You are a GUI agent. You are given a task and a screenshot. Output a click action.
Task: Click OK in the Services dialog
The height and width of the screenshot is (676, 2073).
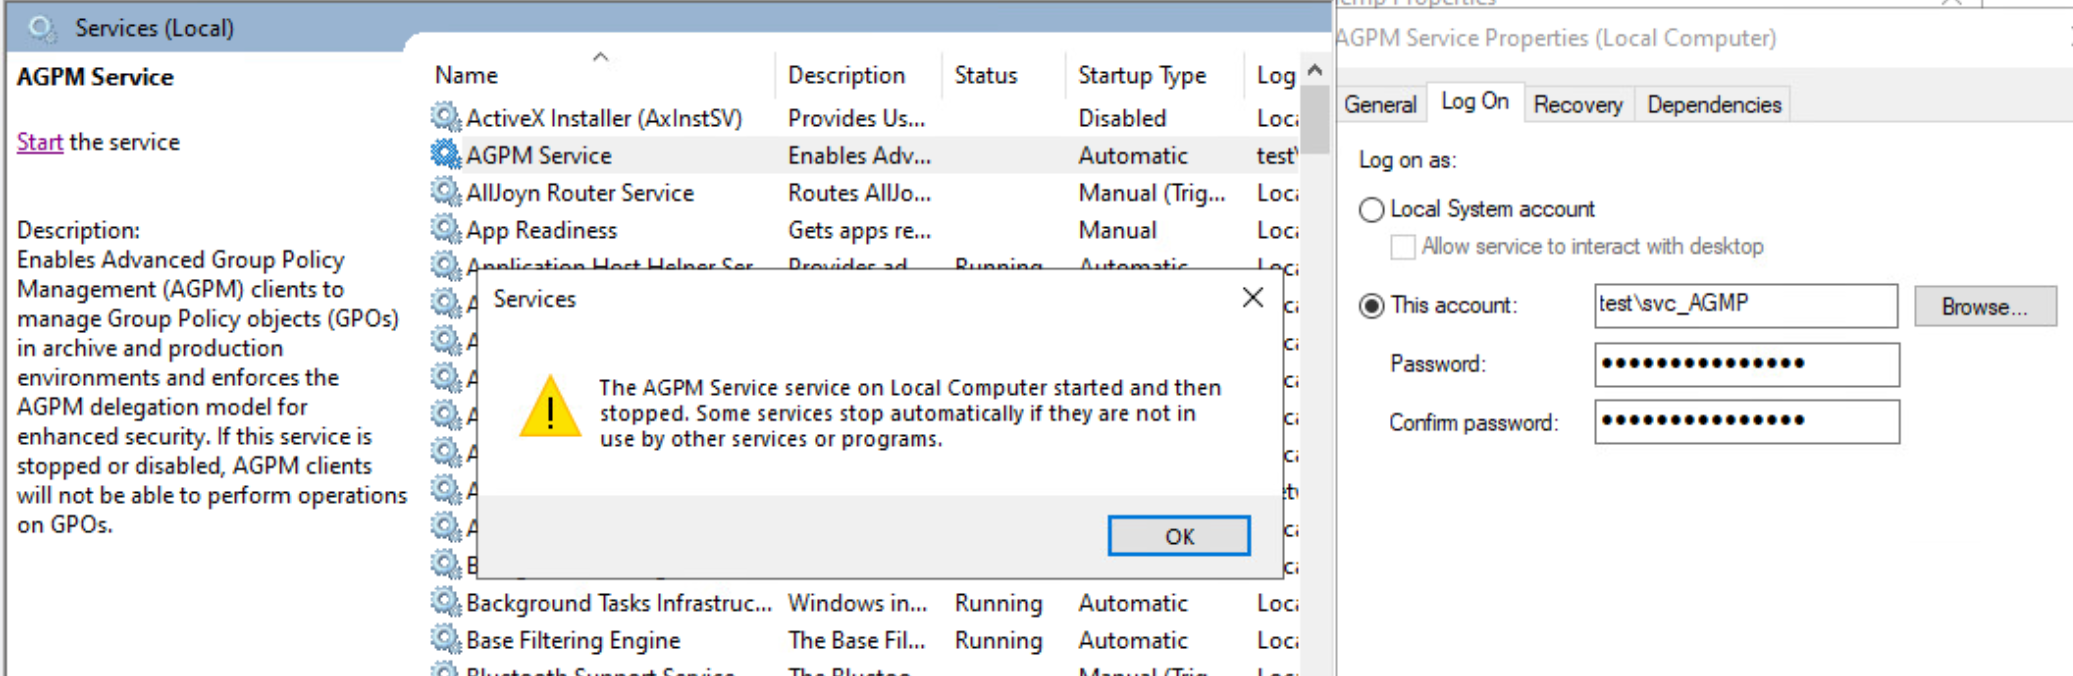point(1179,536)
